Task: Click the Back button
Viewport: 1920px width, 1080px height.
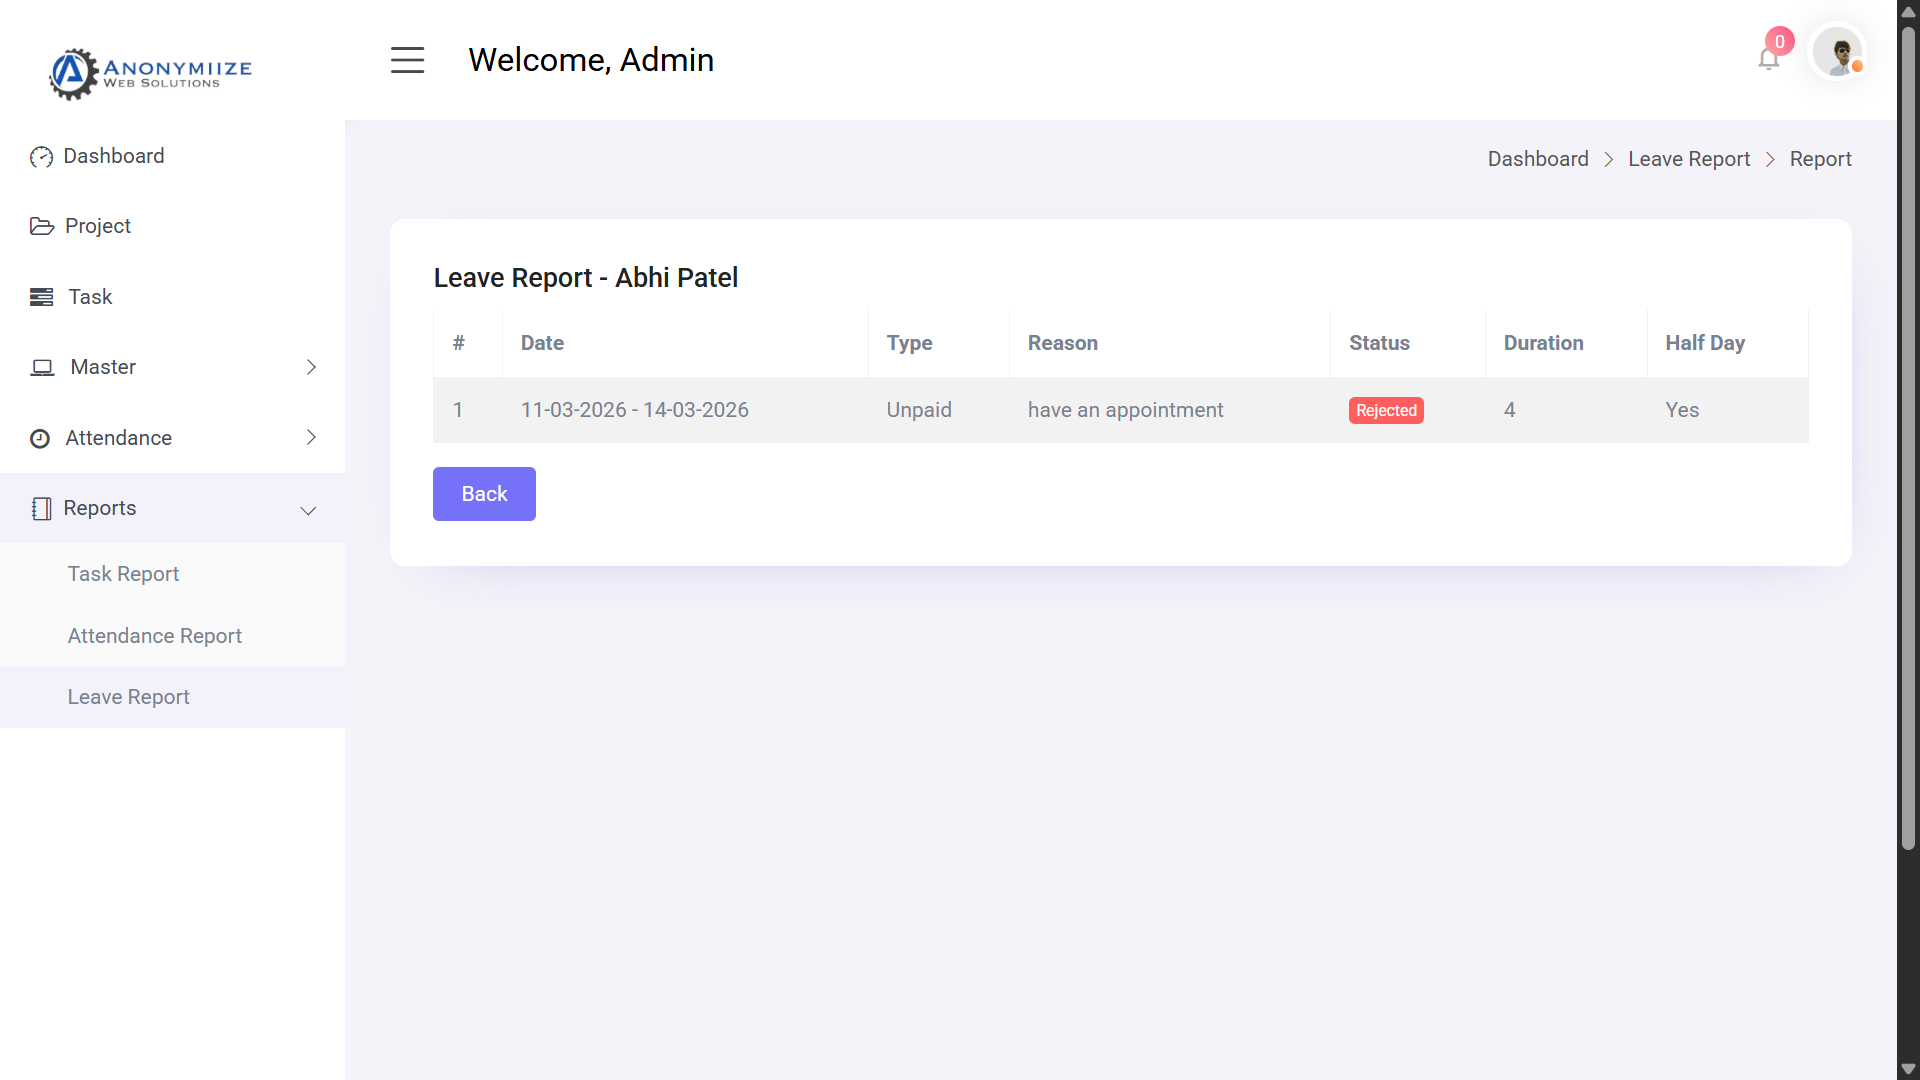Action: pos(484,494)
